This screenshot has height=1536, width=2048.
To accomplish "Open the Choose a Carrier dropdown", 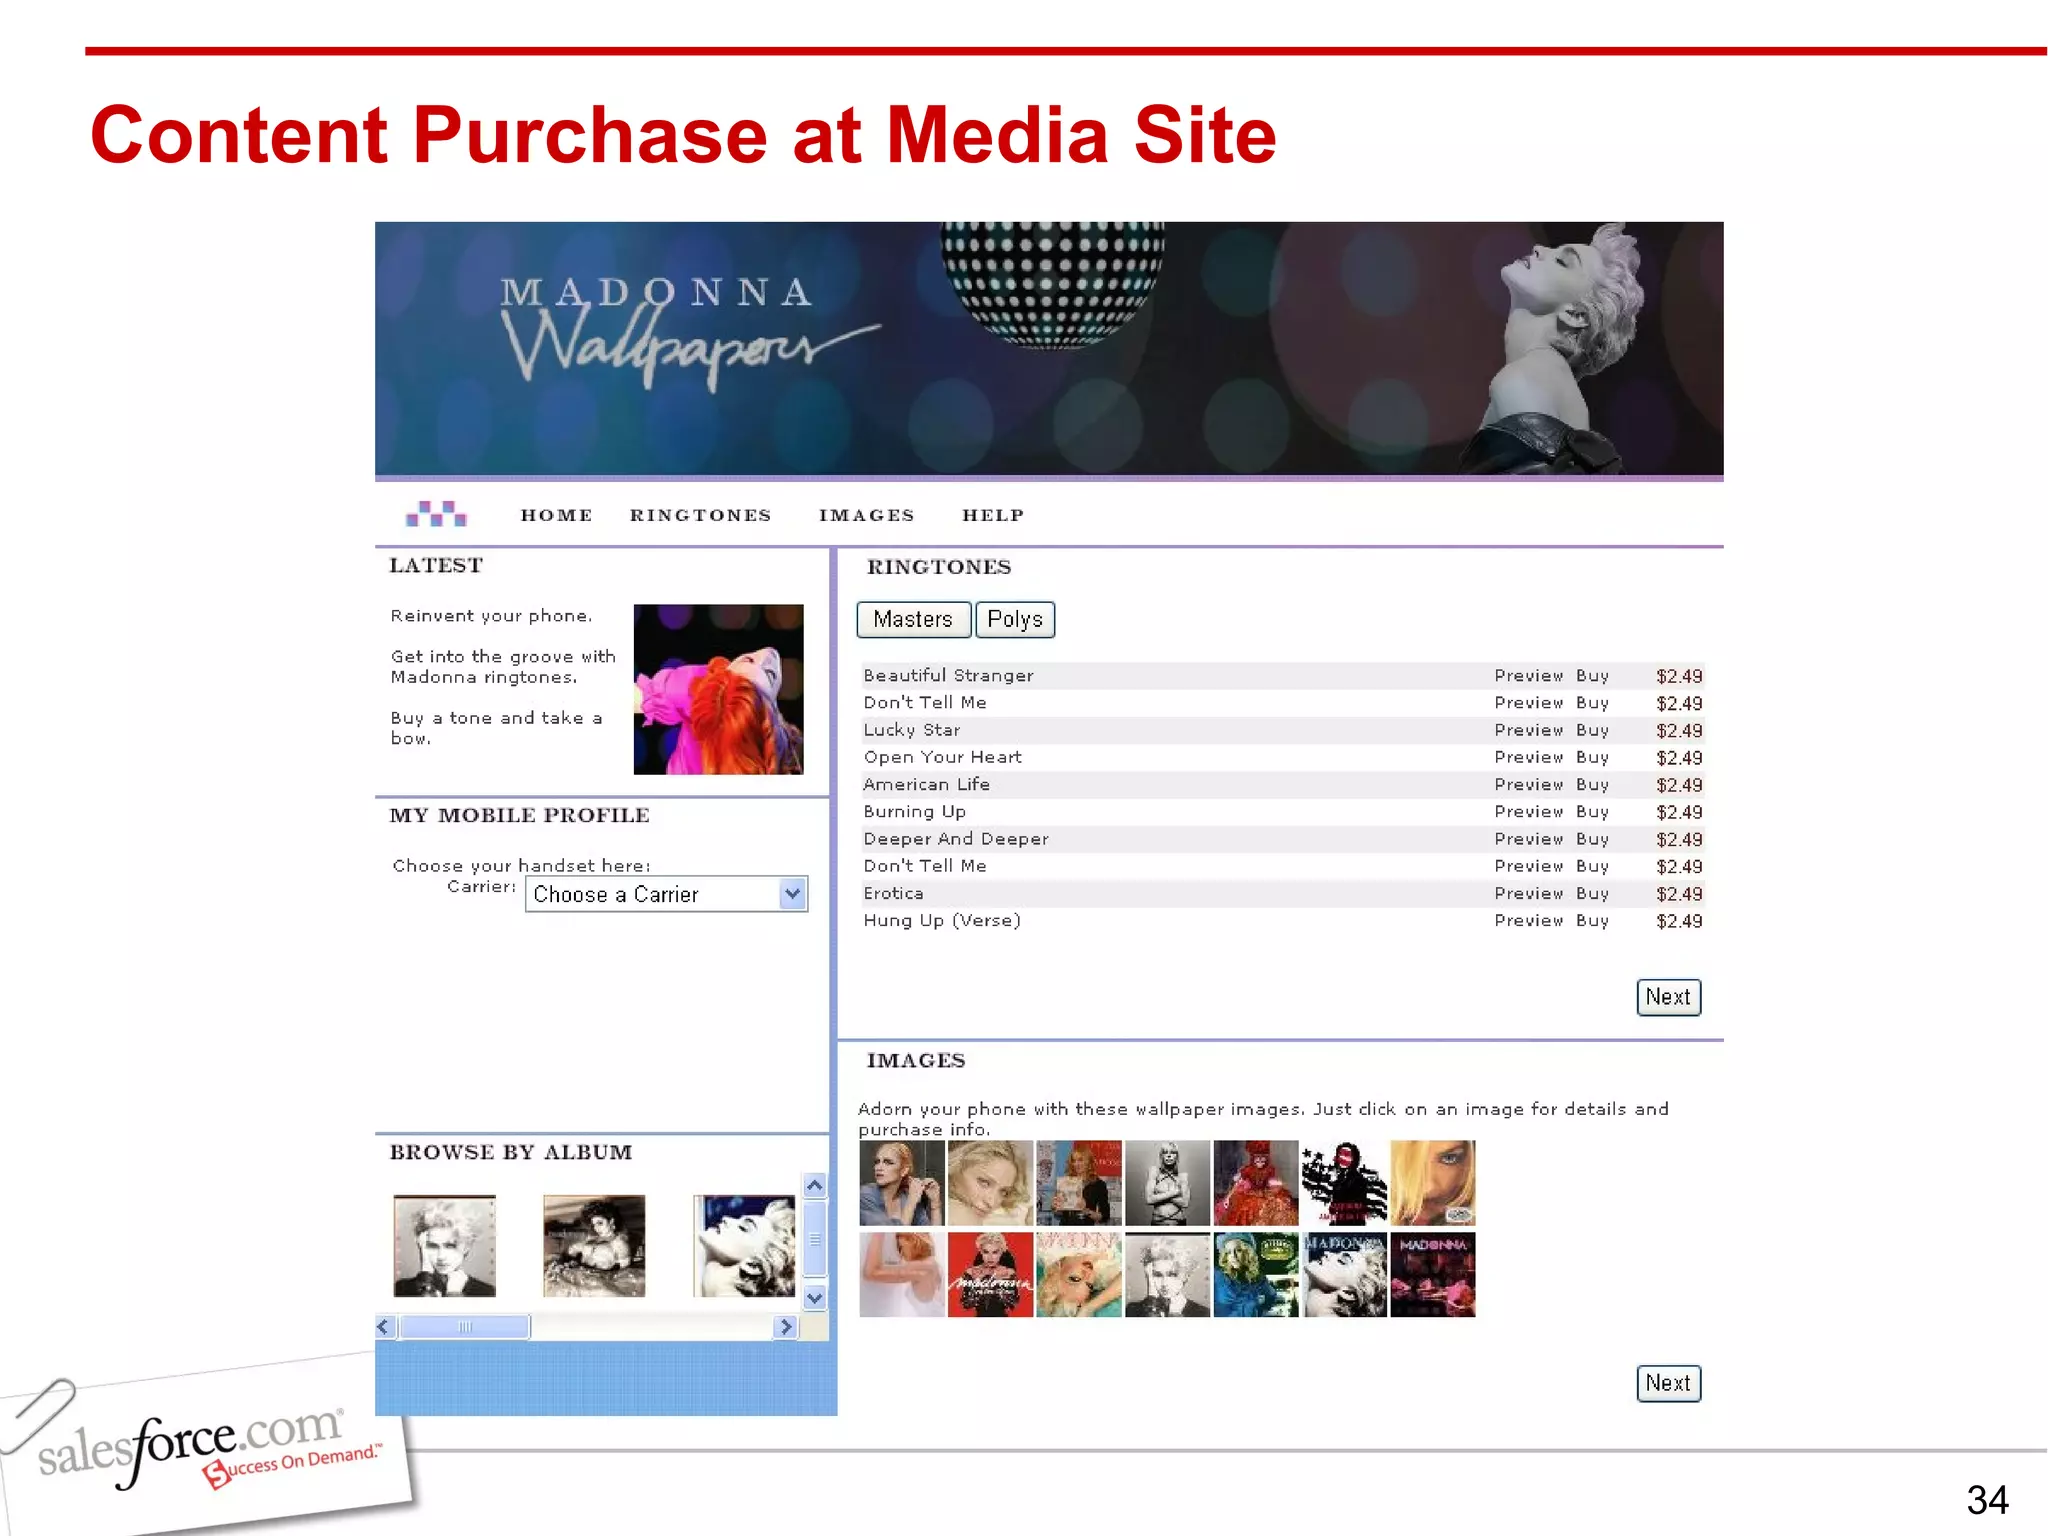I will (x=666, y=894).
